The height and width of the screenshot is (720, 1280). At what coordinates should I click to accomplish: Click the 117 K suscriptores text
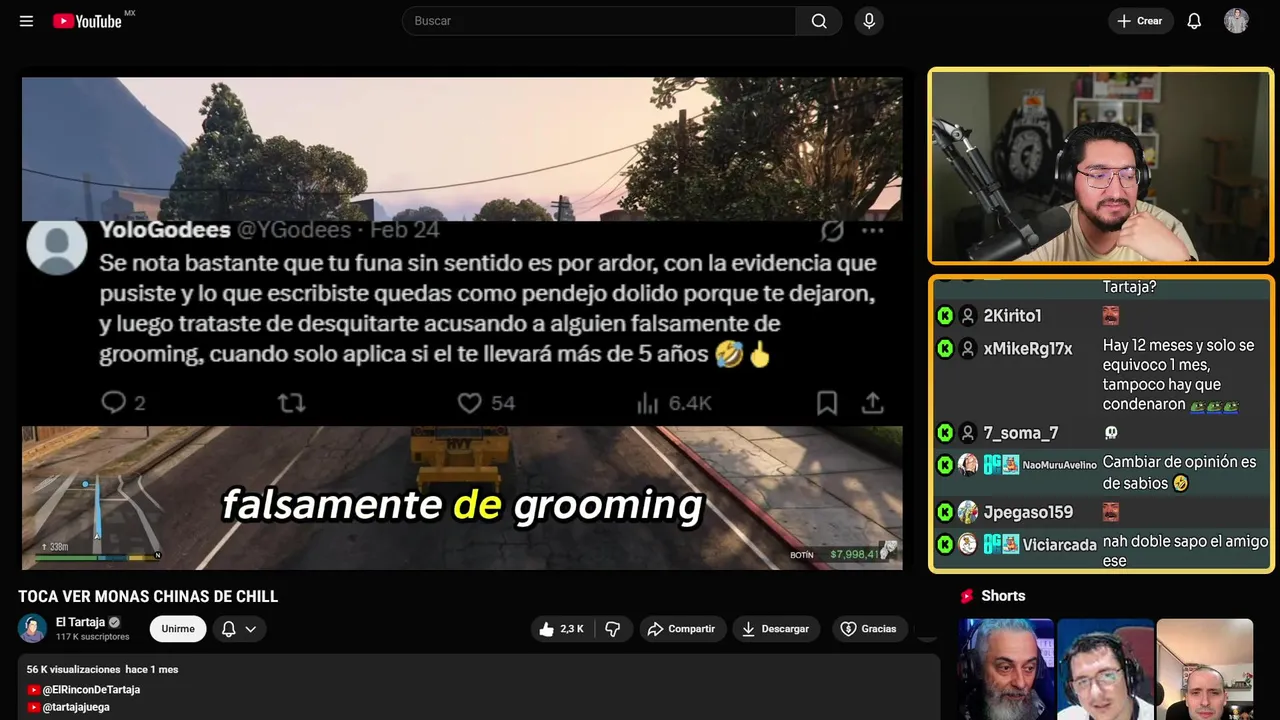pyautogui.click(x=93, y=637)
